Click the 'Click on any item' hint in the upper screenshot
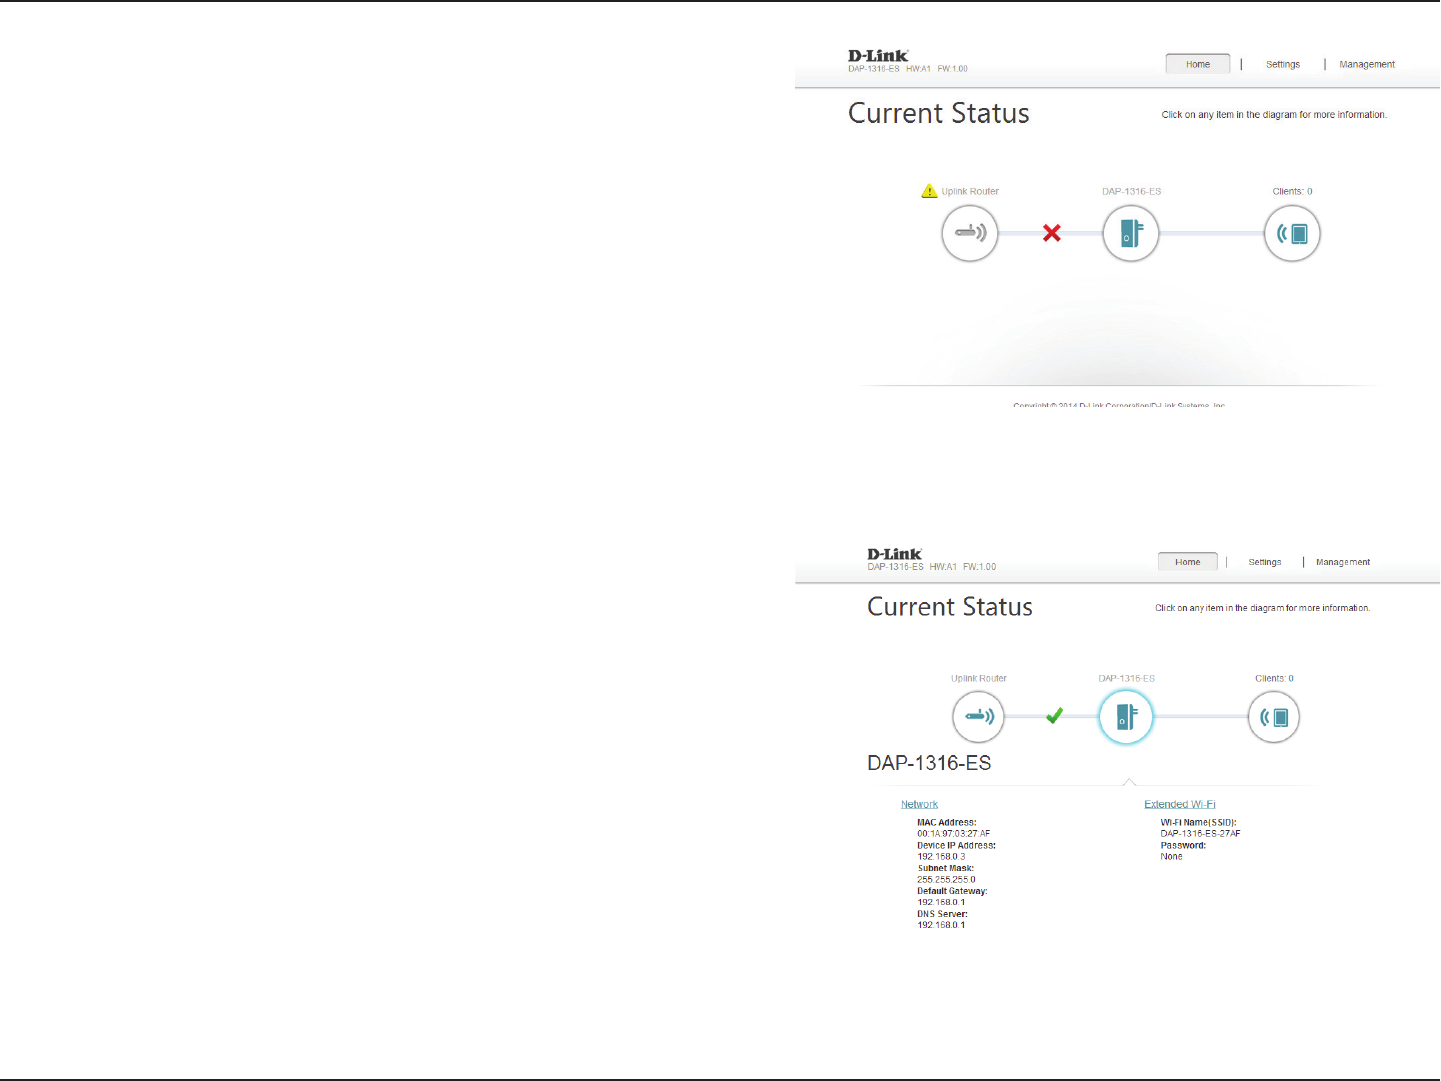 (1274, 115)
